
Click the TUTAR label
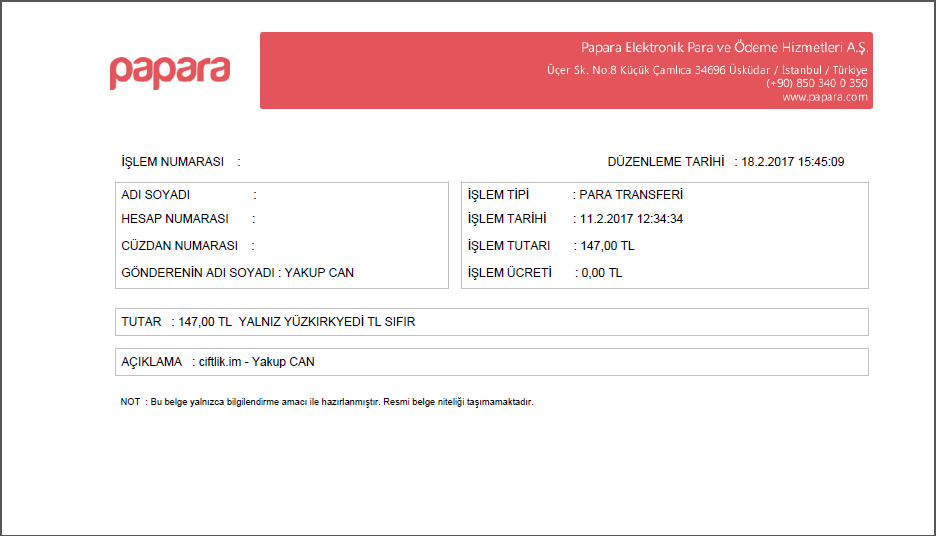click(x=141, y=322)
